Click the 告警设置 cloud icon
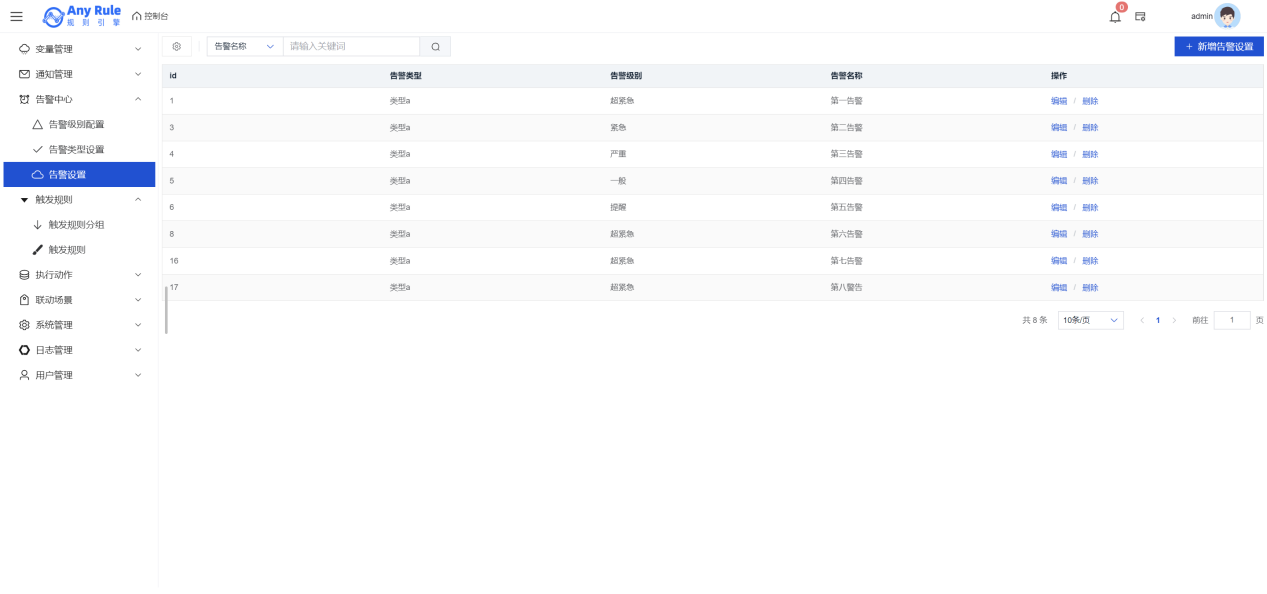Viewport: 1267px width, 594px height. pos(38,174)
